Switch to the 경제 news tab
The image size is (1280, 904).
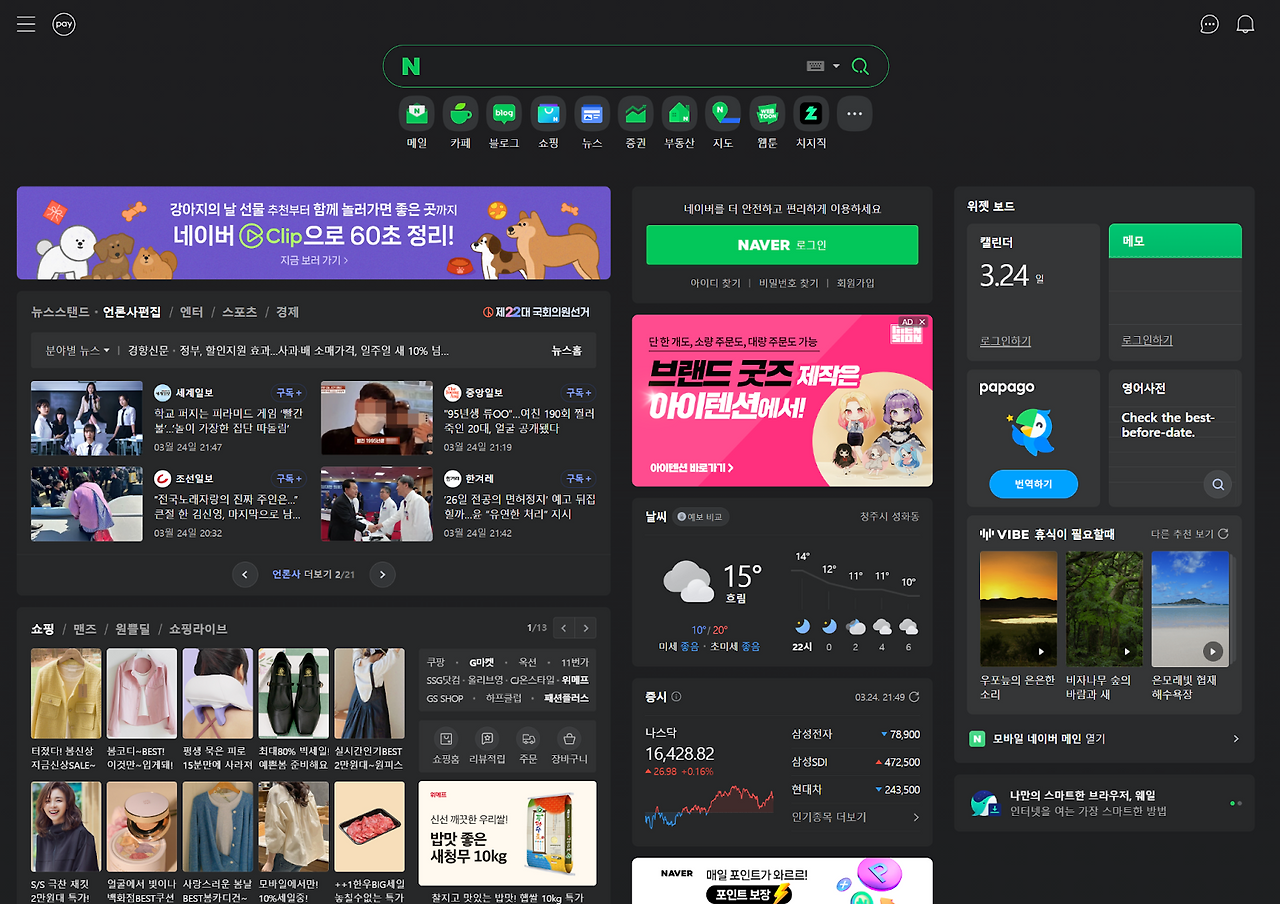tap(287, 312)
